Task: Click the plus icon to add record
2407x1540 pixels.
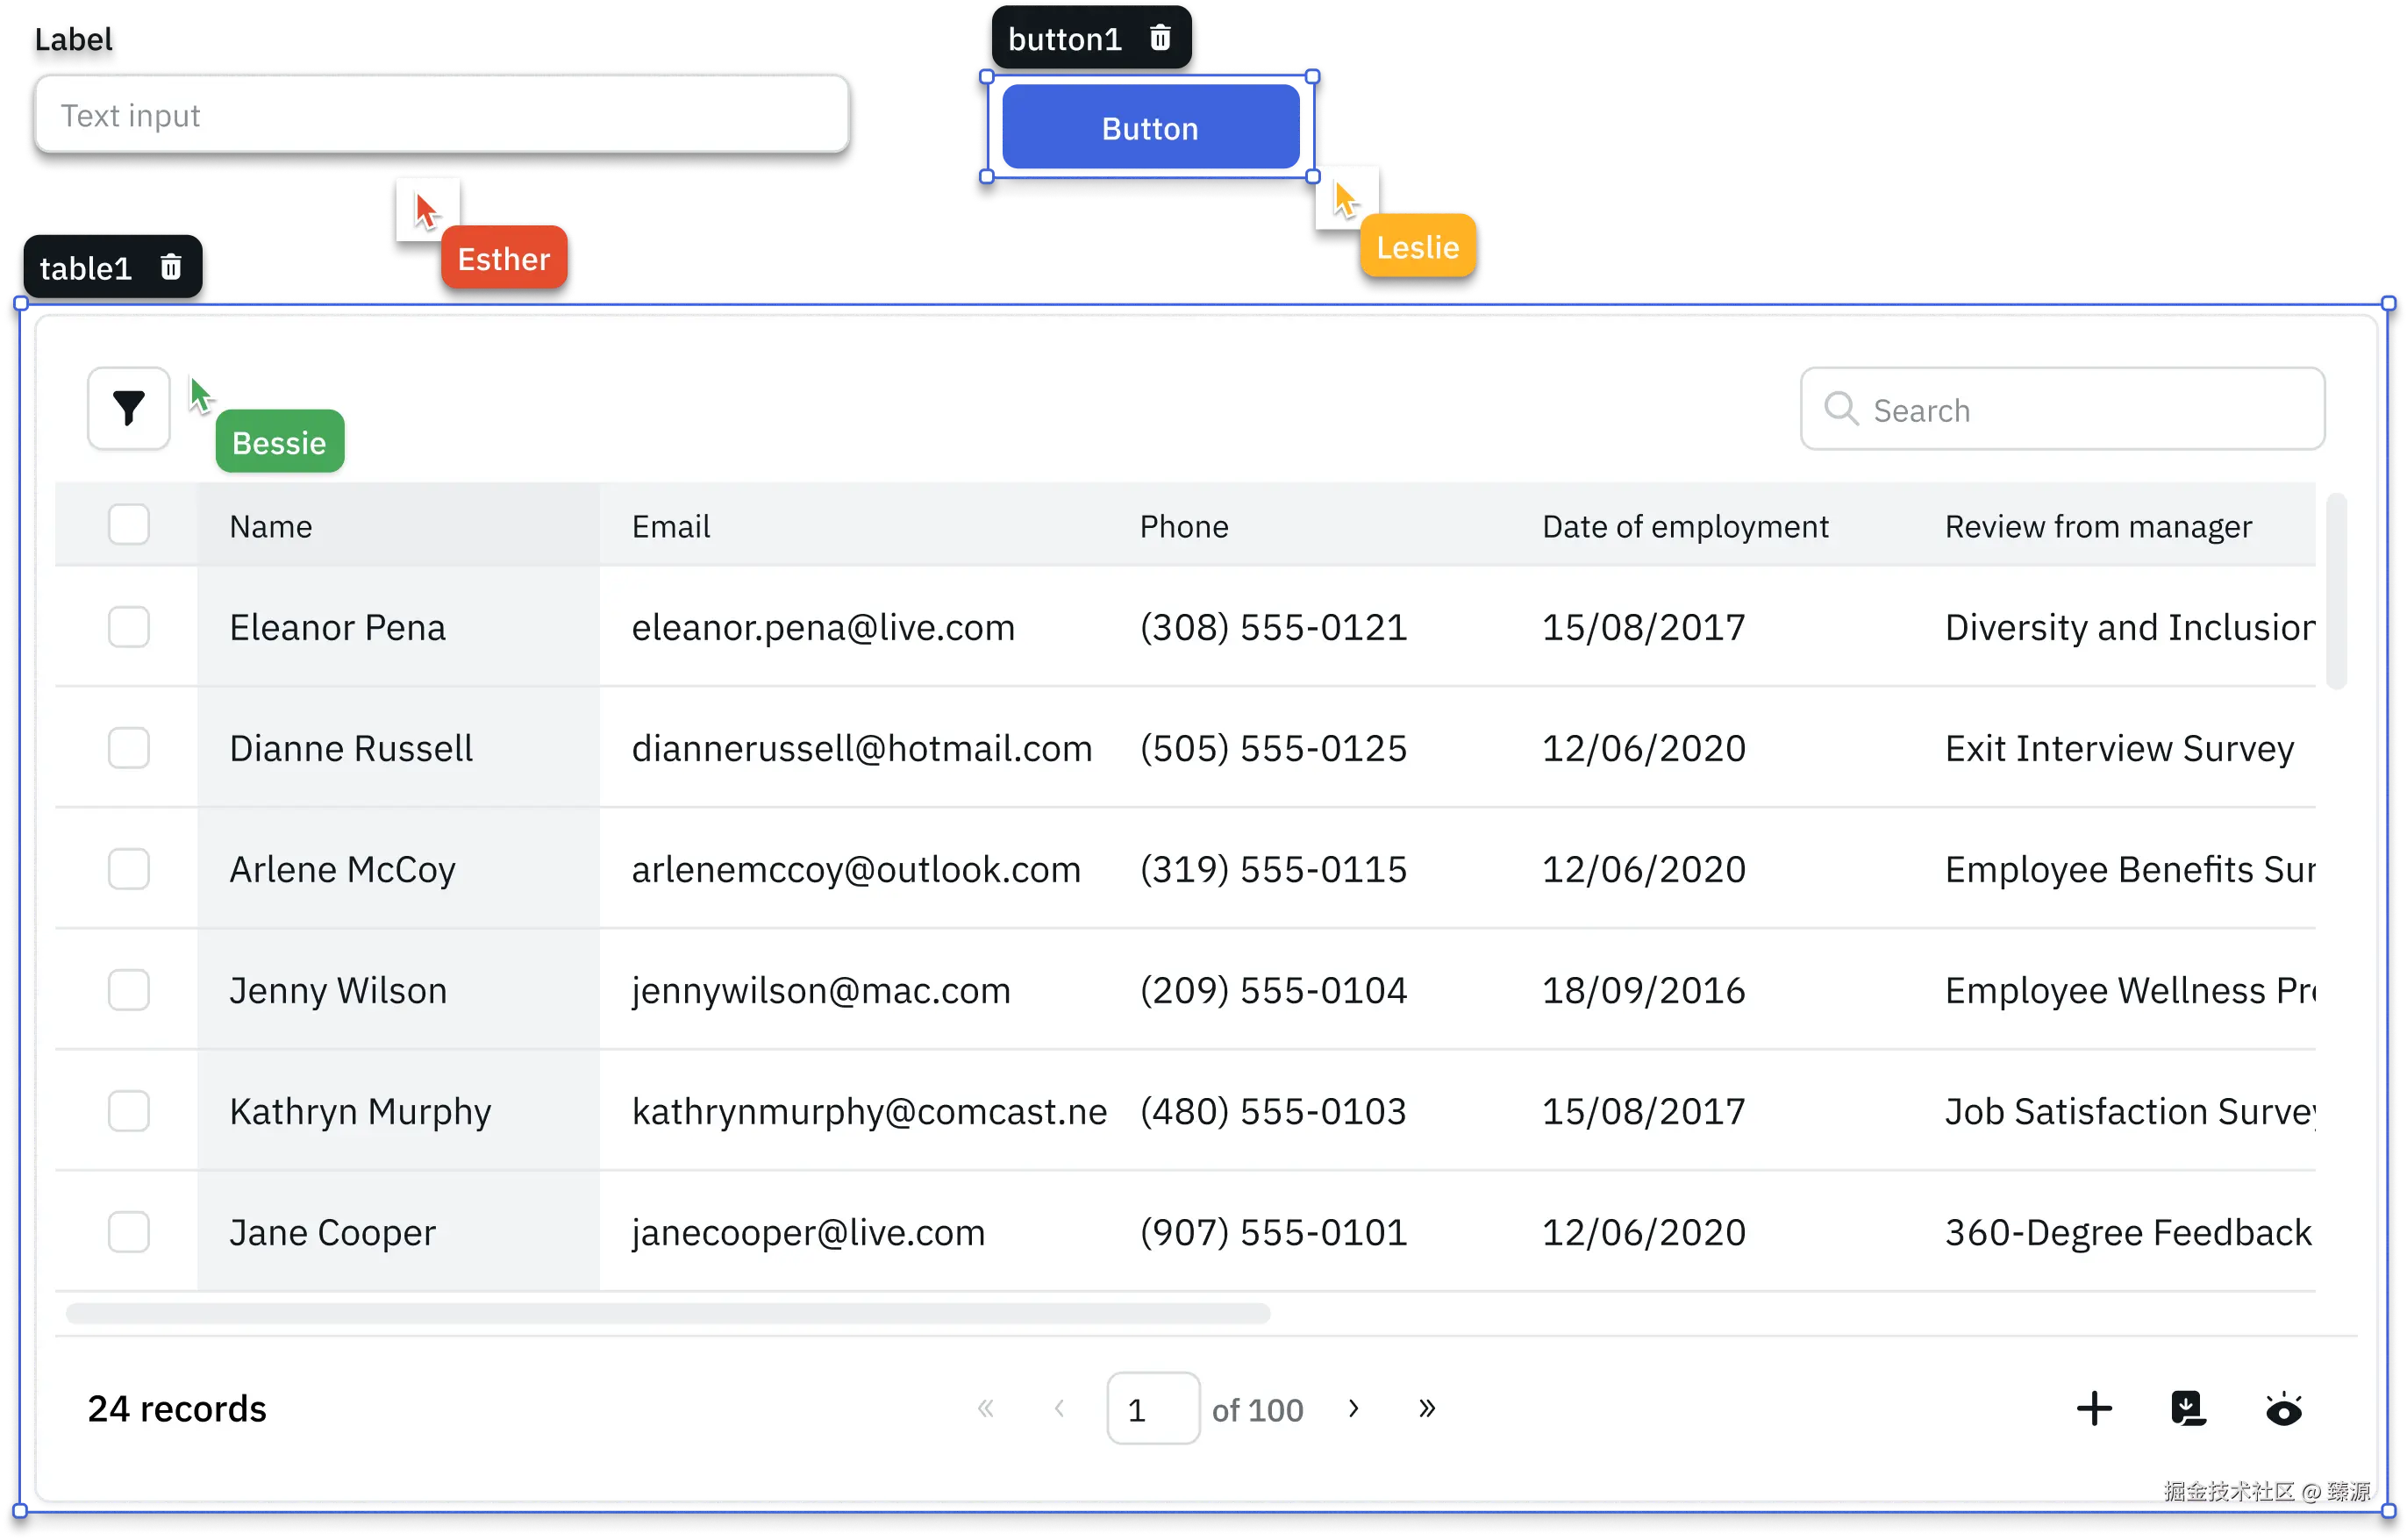Action: 2093,1408
